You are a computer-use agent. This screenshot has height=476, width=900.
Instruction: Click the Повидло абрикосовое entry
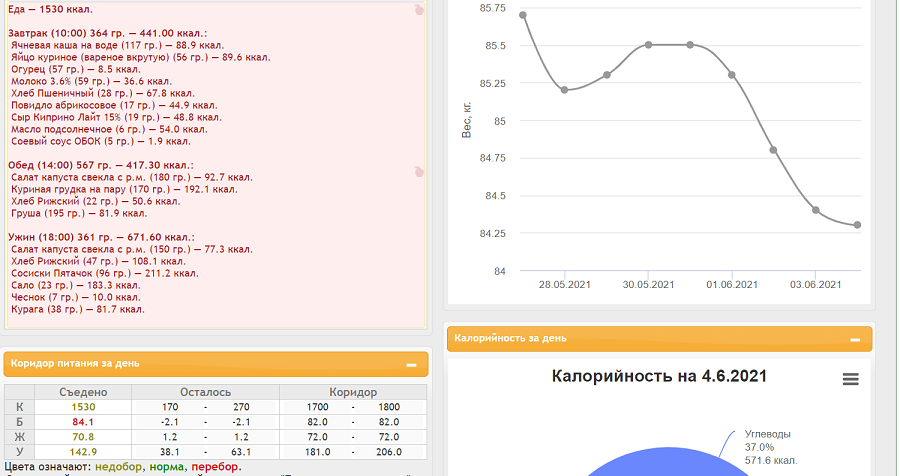(114, 106)
